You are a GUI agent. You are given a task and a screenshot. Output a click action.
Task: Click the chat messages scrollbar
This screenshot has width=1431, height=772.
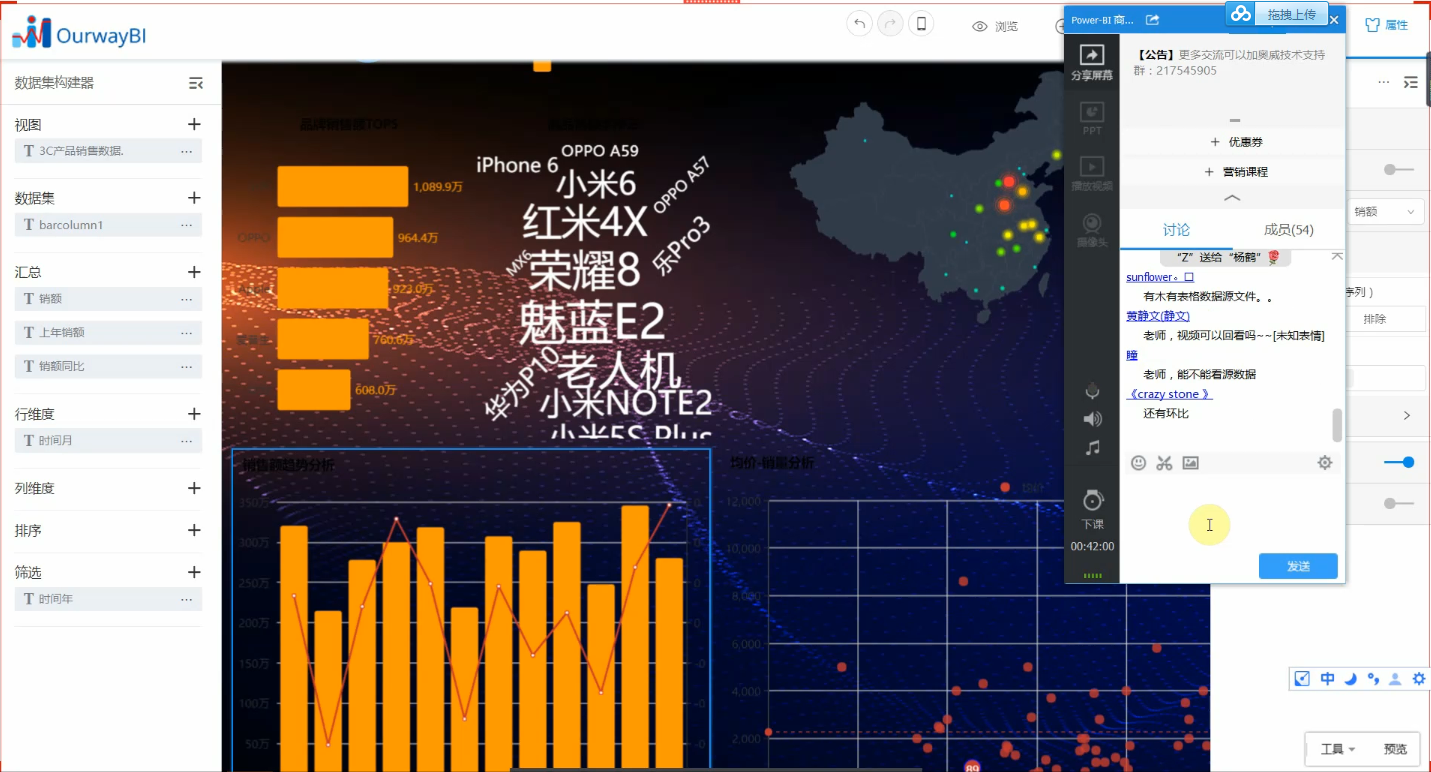coord(1337,425)
